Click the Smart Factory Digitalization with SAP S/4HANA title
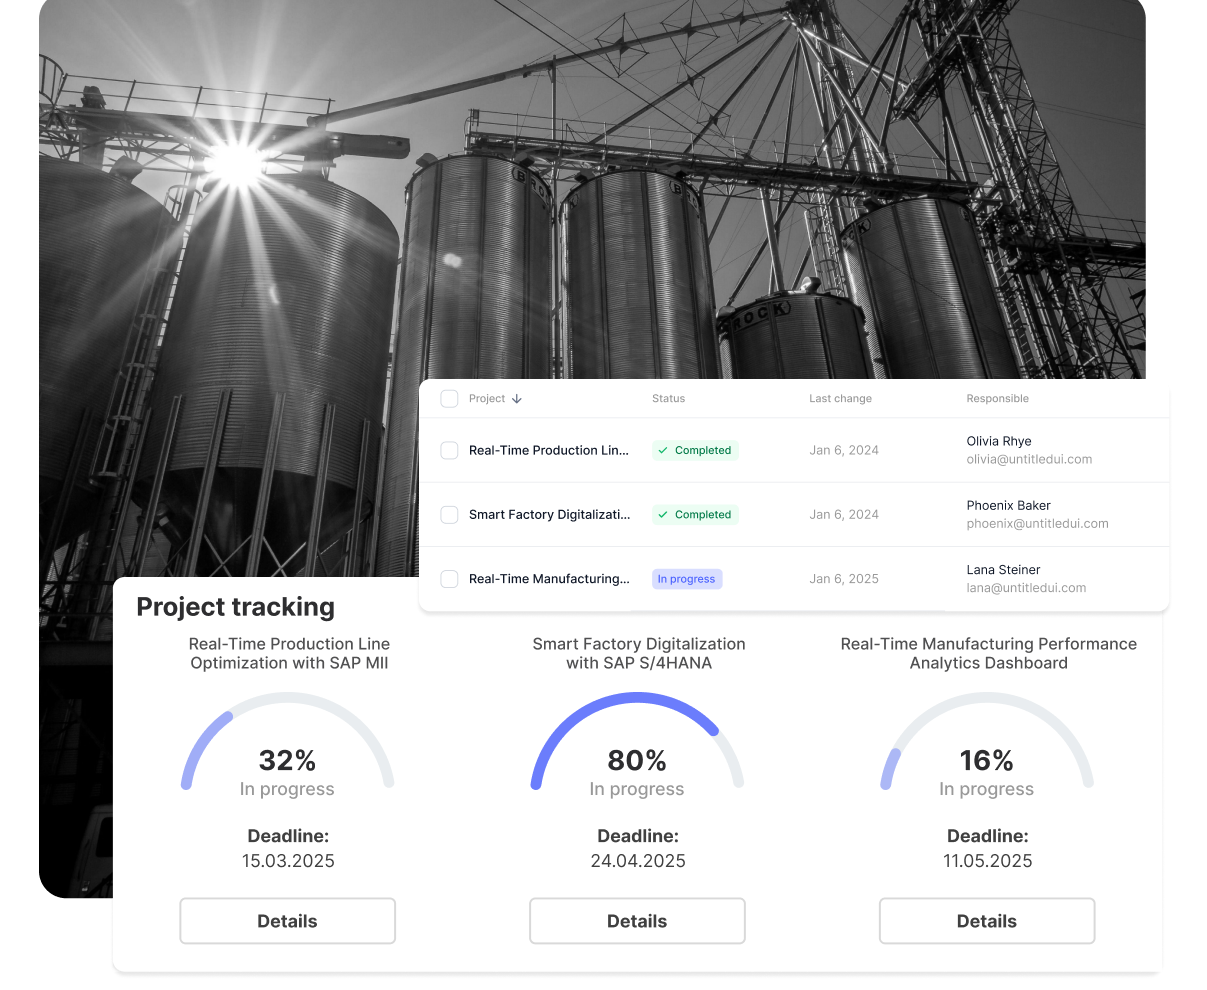 point(639,654)
